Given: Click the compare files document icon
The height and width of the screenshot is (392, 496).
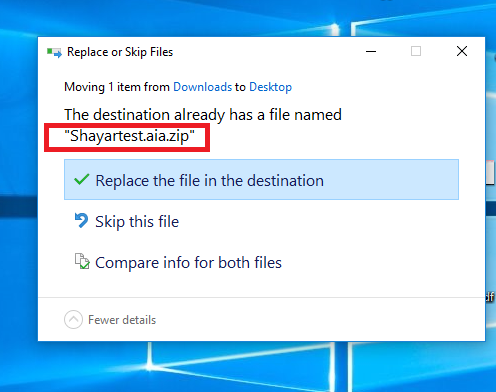Looking at the screenshot, I should [x=82, y=261].
